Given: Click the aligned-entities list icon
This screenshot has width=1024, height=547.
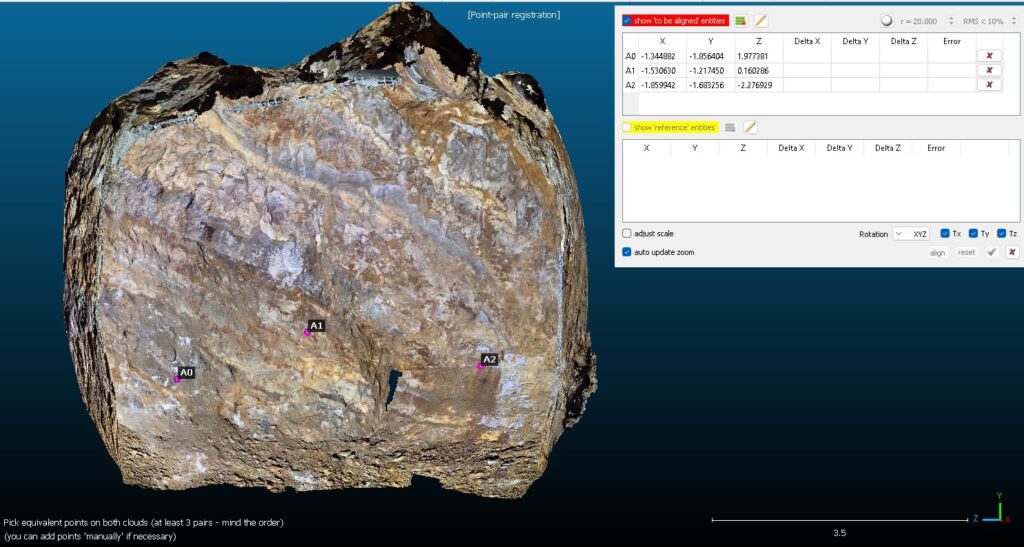Looking at the screenshot, I should pos(740,21).
